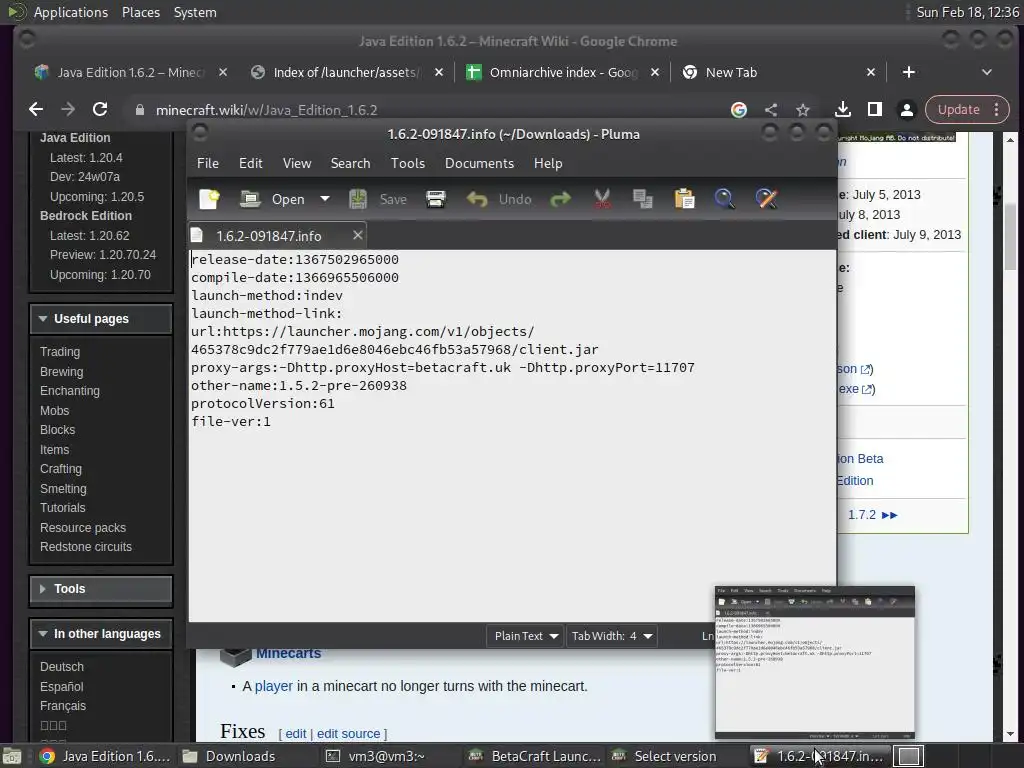Open Pluma's View menu

(296, 163)
